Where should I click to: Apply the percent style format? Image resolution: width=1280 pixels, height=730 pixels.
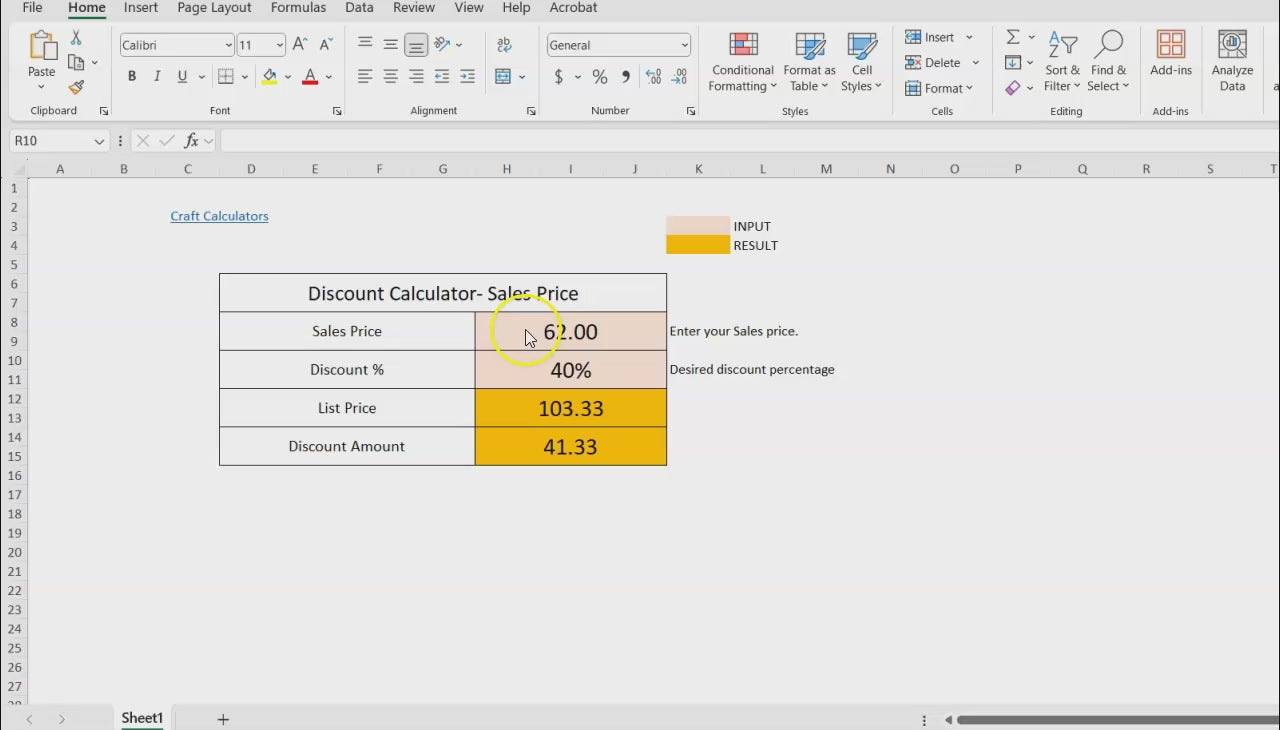click(x=599, y=77)
